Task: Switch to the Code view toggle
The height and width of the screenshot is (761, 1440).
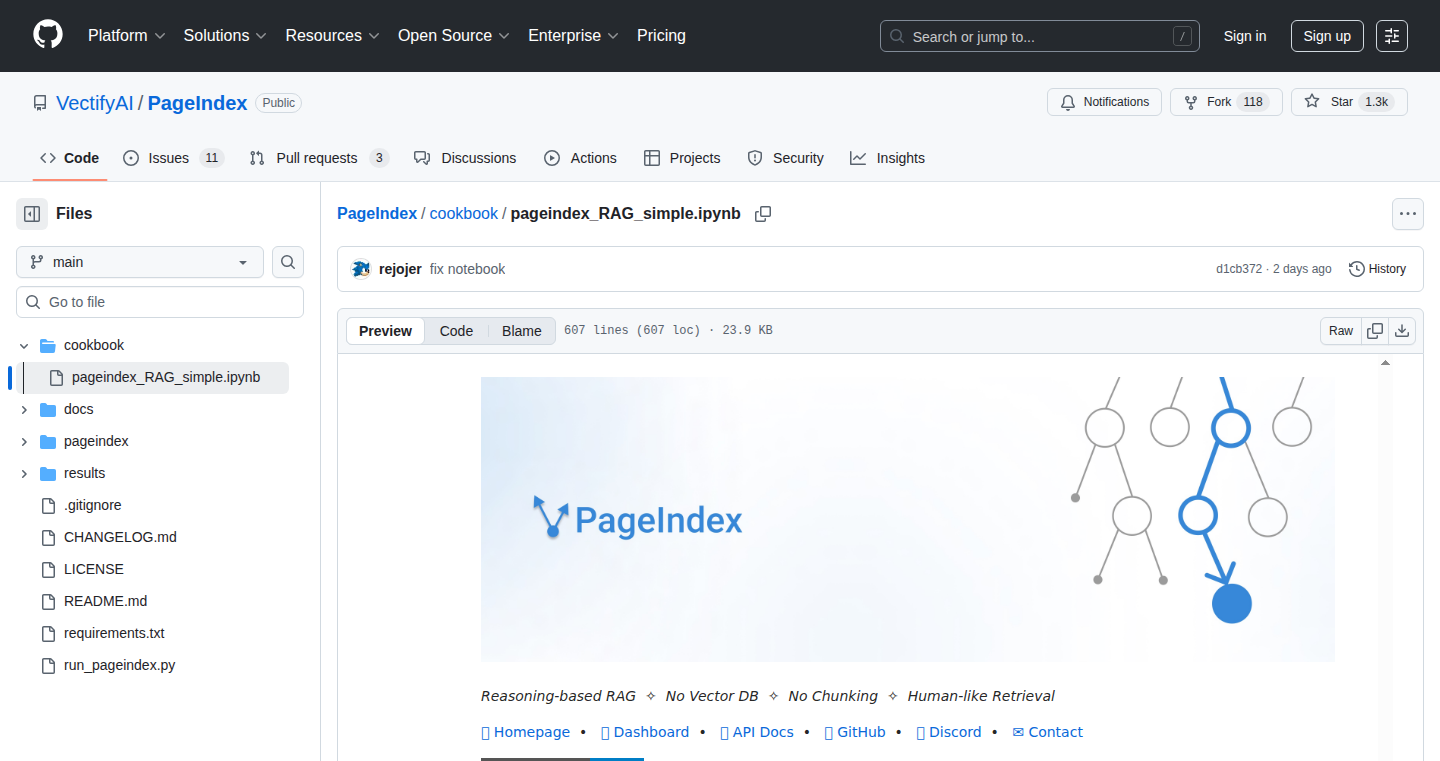Action: point(456,331)
